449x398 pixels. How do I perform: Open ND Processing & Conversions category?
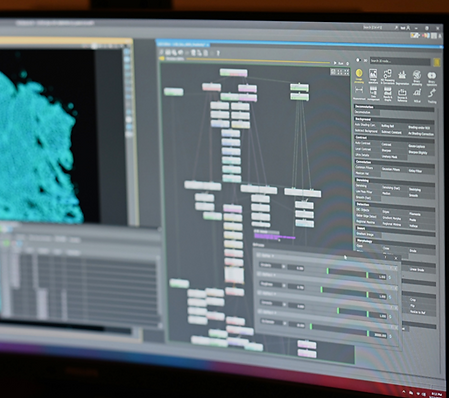click(387, 77)
